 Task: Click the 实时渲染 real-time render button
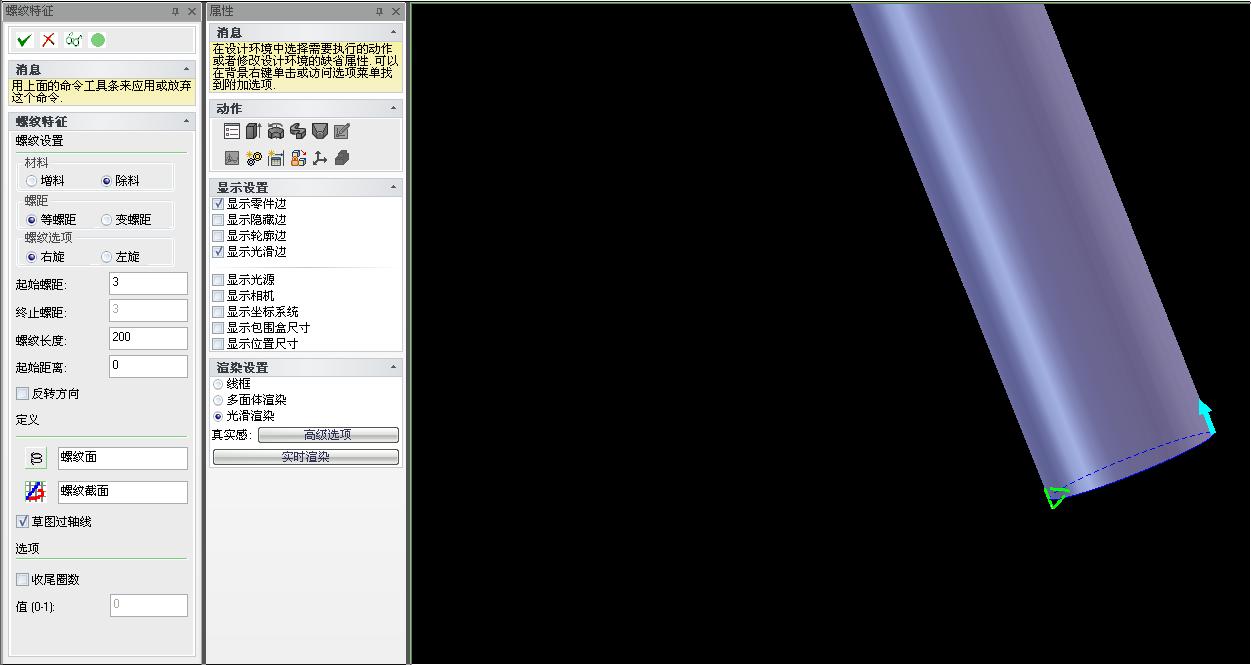tap(306, 457)
